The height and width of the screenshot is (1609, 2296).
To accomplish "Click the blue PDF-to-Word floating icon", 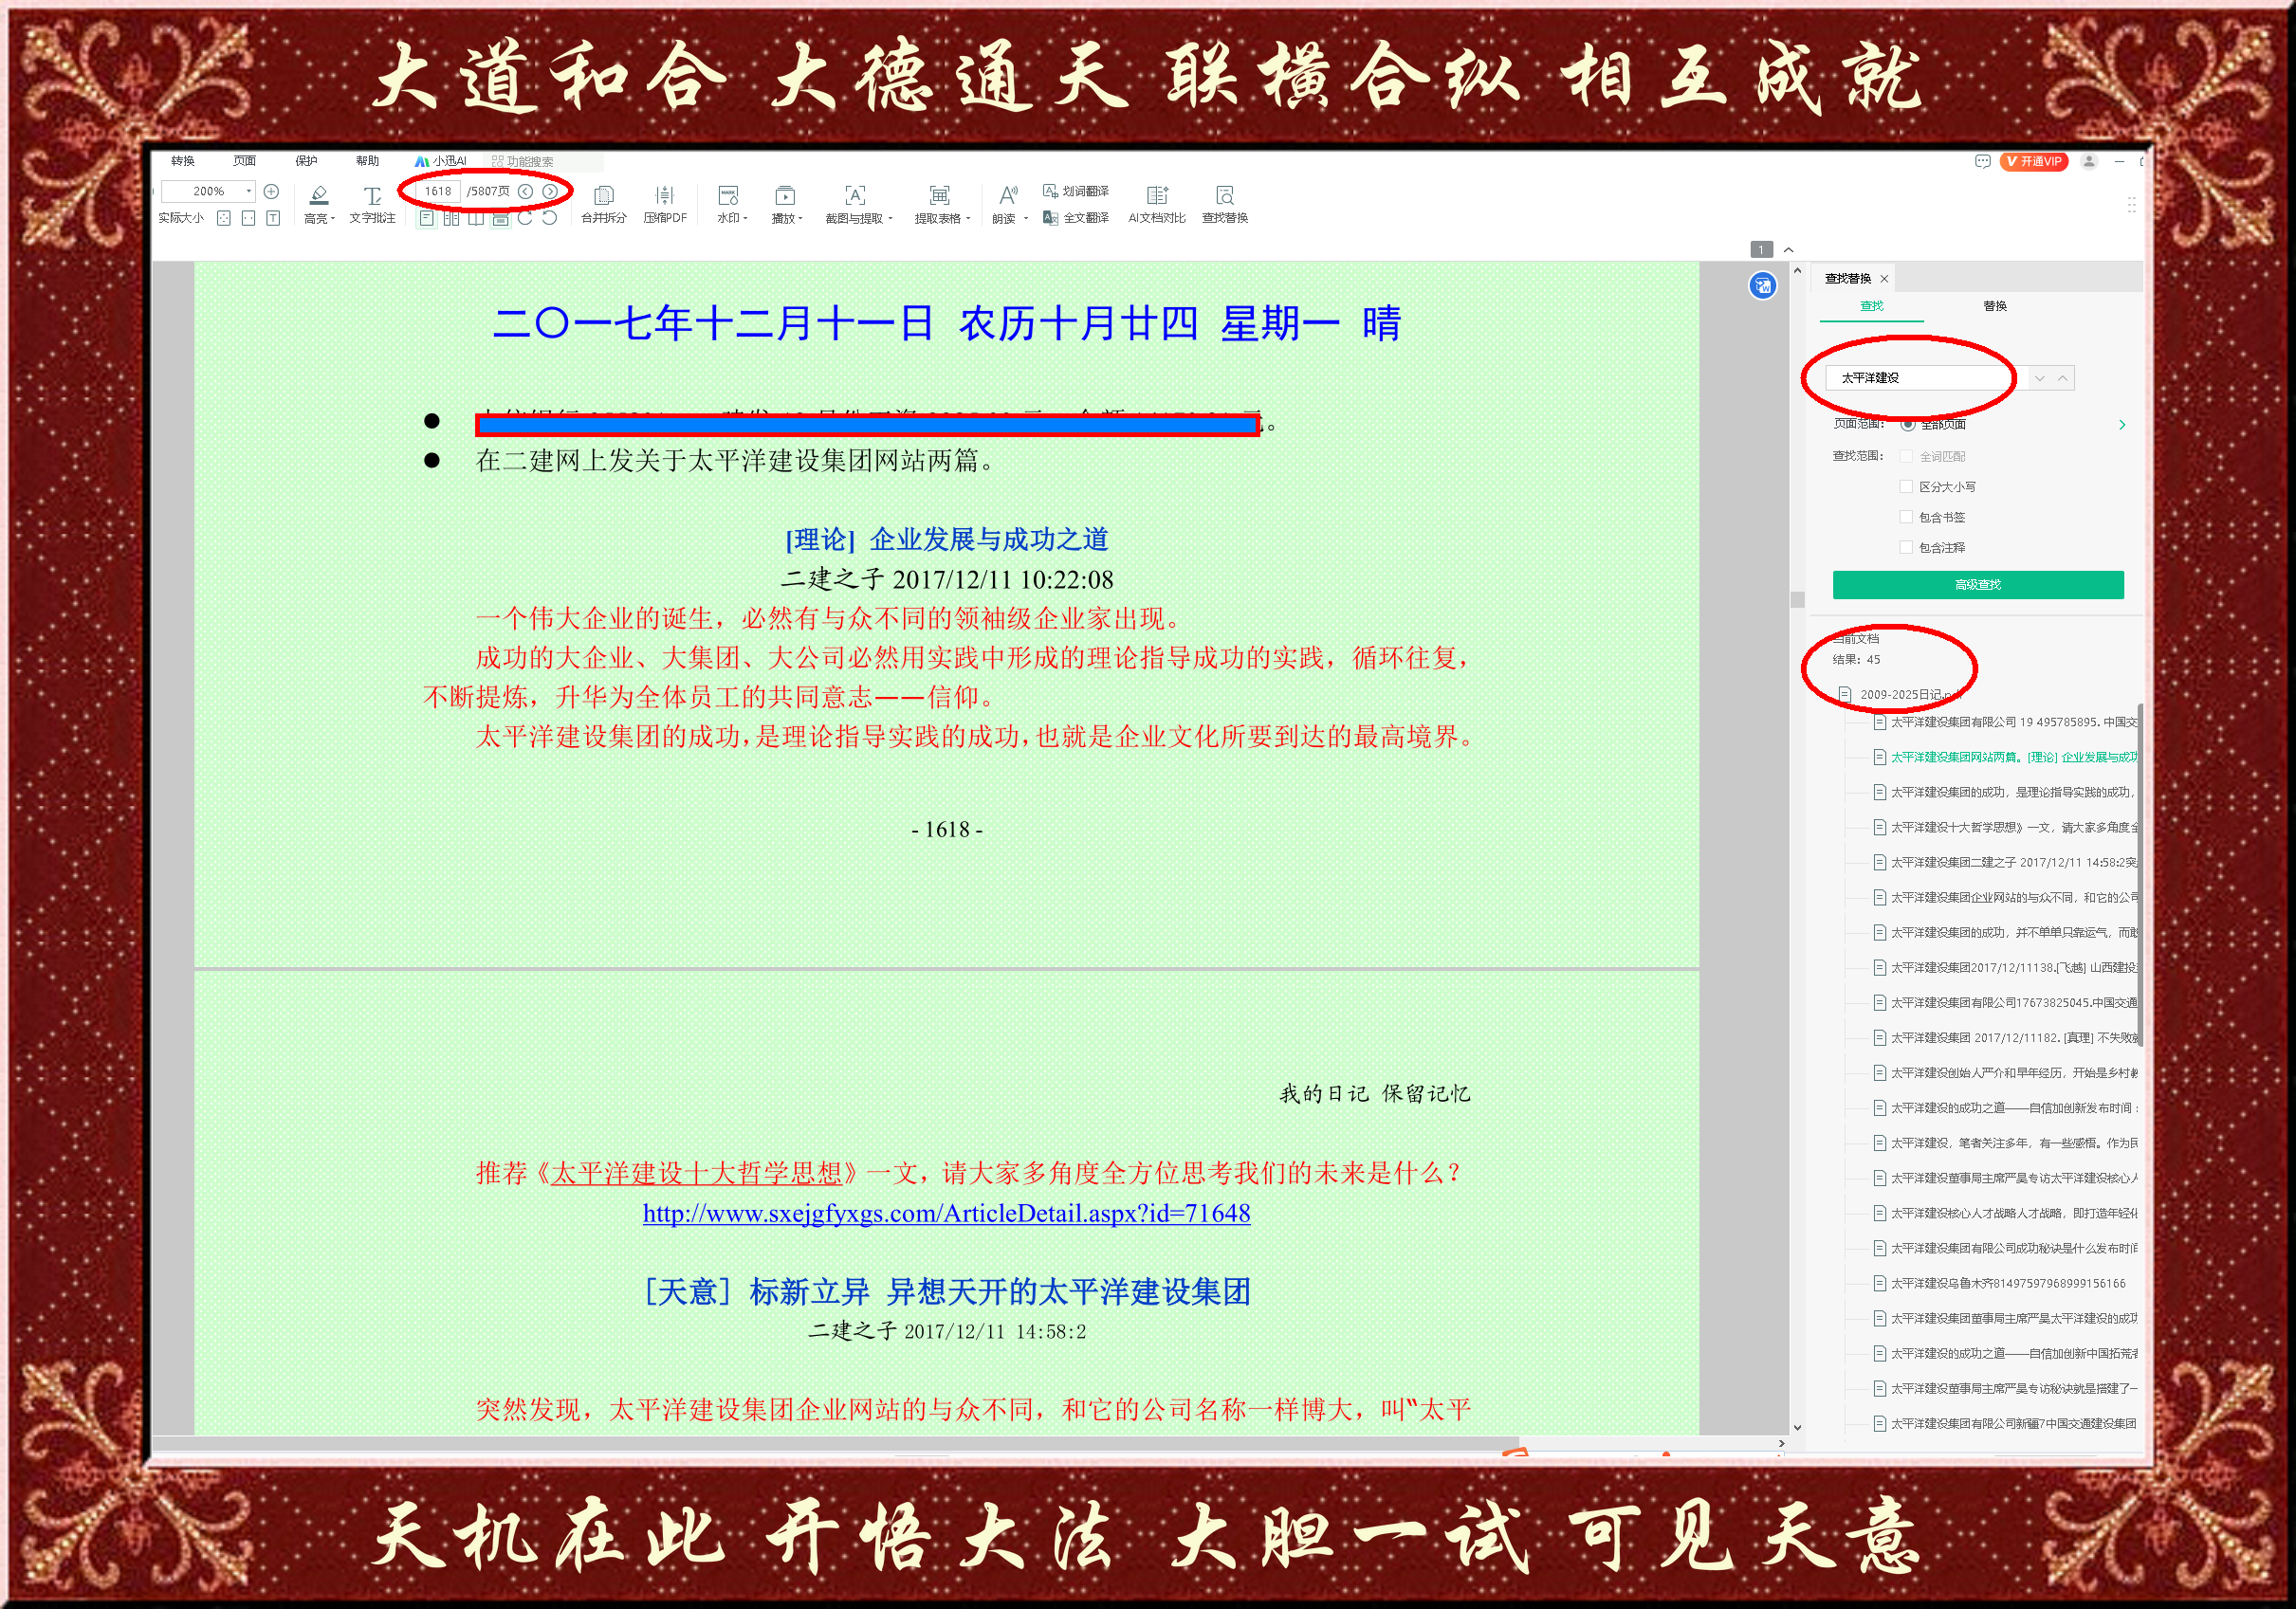I will (1763, 286).
